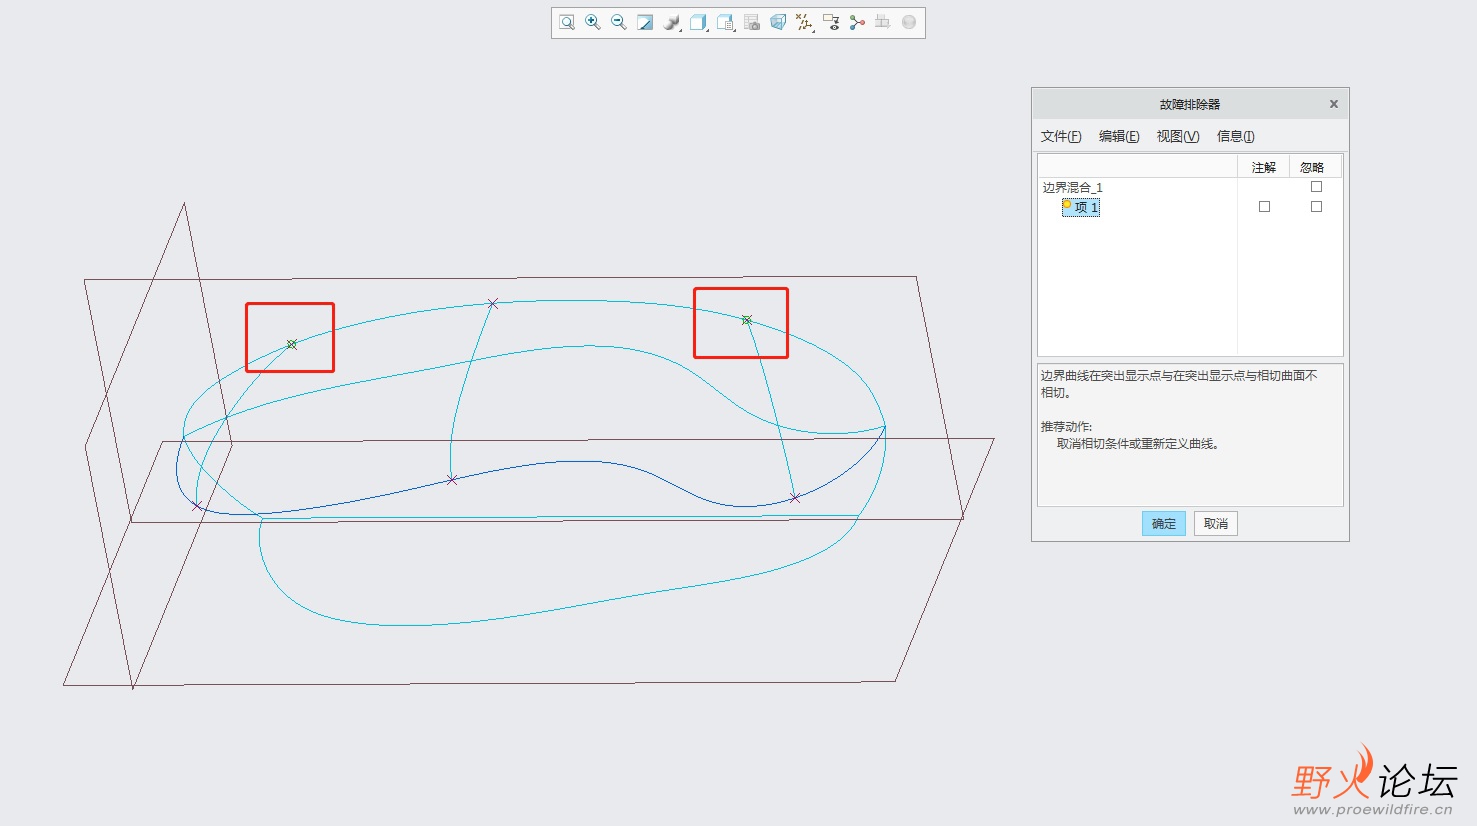Click the 忽略 column header
Image resolution: width=1477 pixels, height=826 pixels.
click(x=1312, y=167)
